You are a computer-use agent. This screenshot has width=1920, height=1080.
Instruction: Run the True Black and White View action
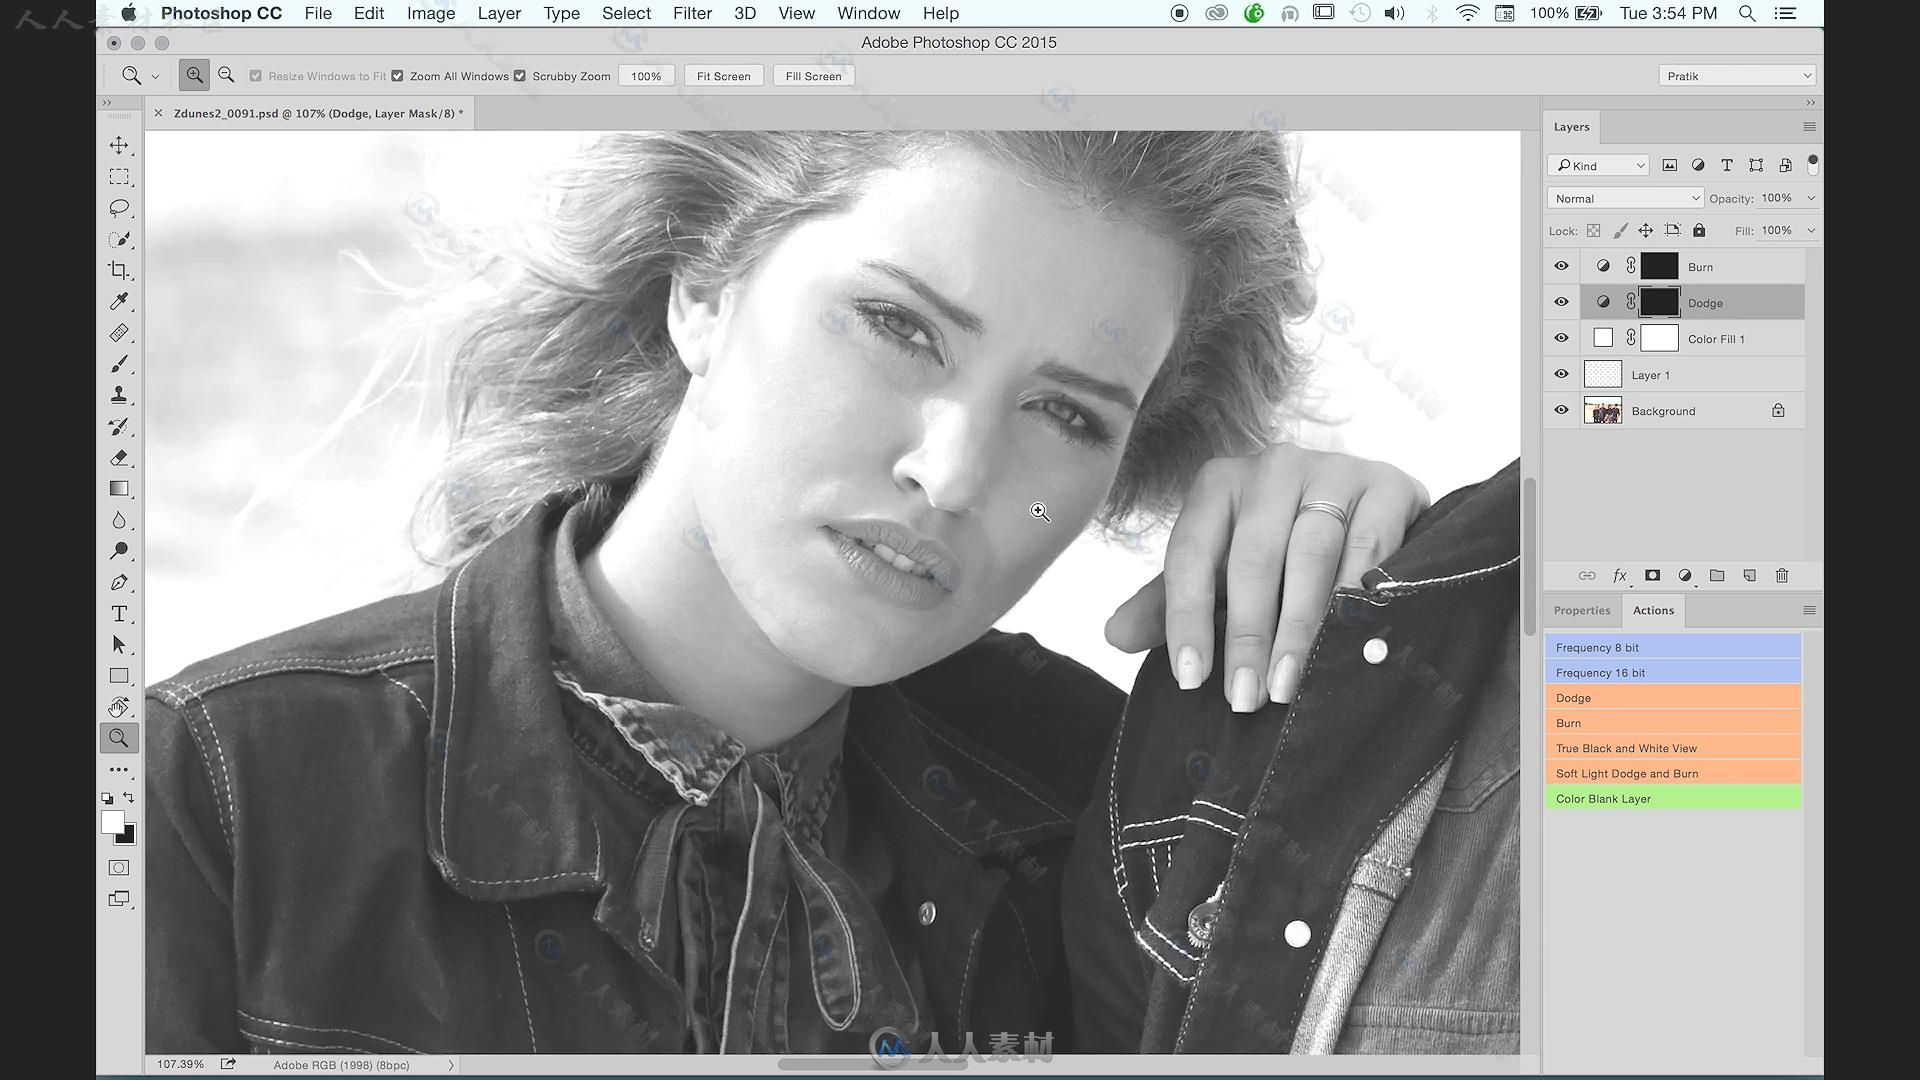pyautogui.click(x=1673, y=748)
